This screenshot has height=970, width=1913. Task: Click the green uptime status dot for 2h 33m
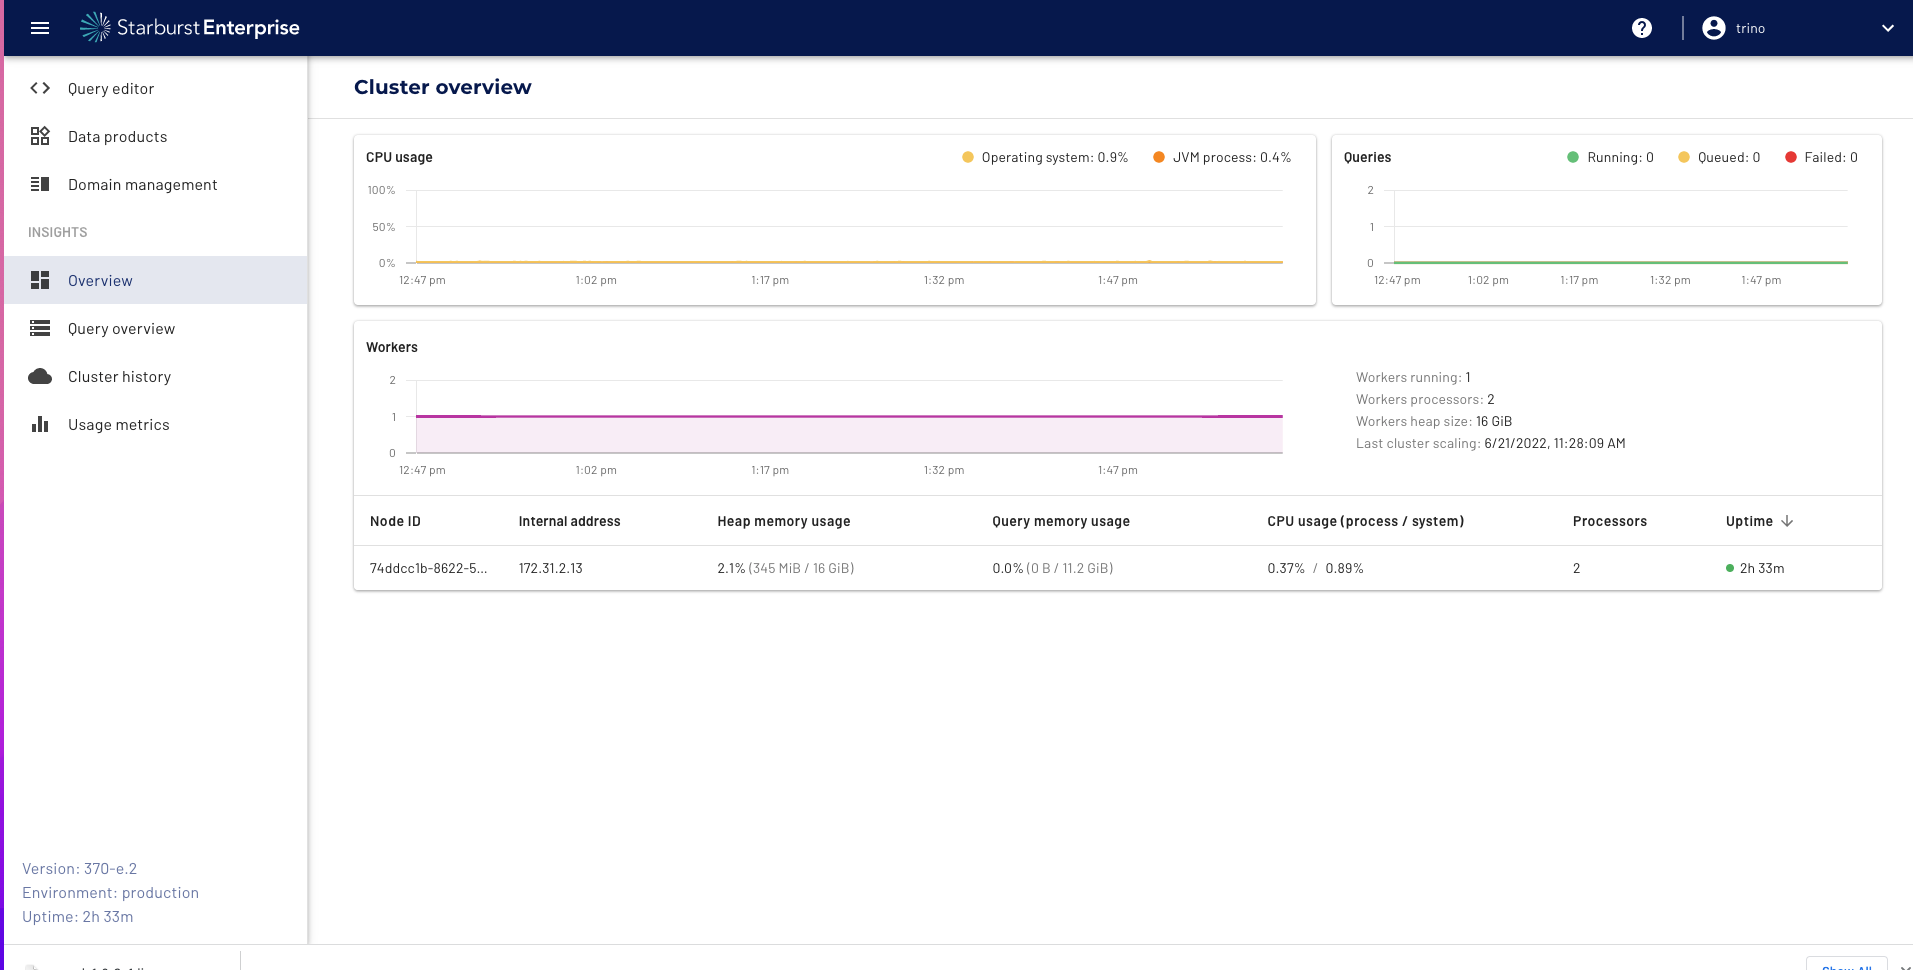[x=1730, y=568]
